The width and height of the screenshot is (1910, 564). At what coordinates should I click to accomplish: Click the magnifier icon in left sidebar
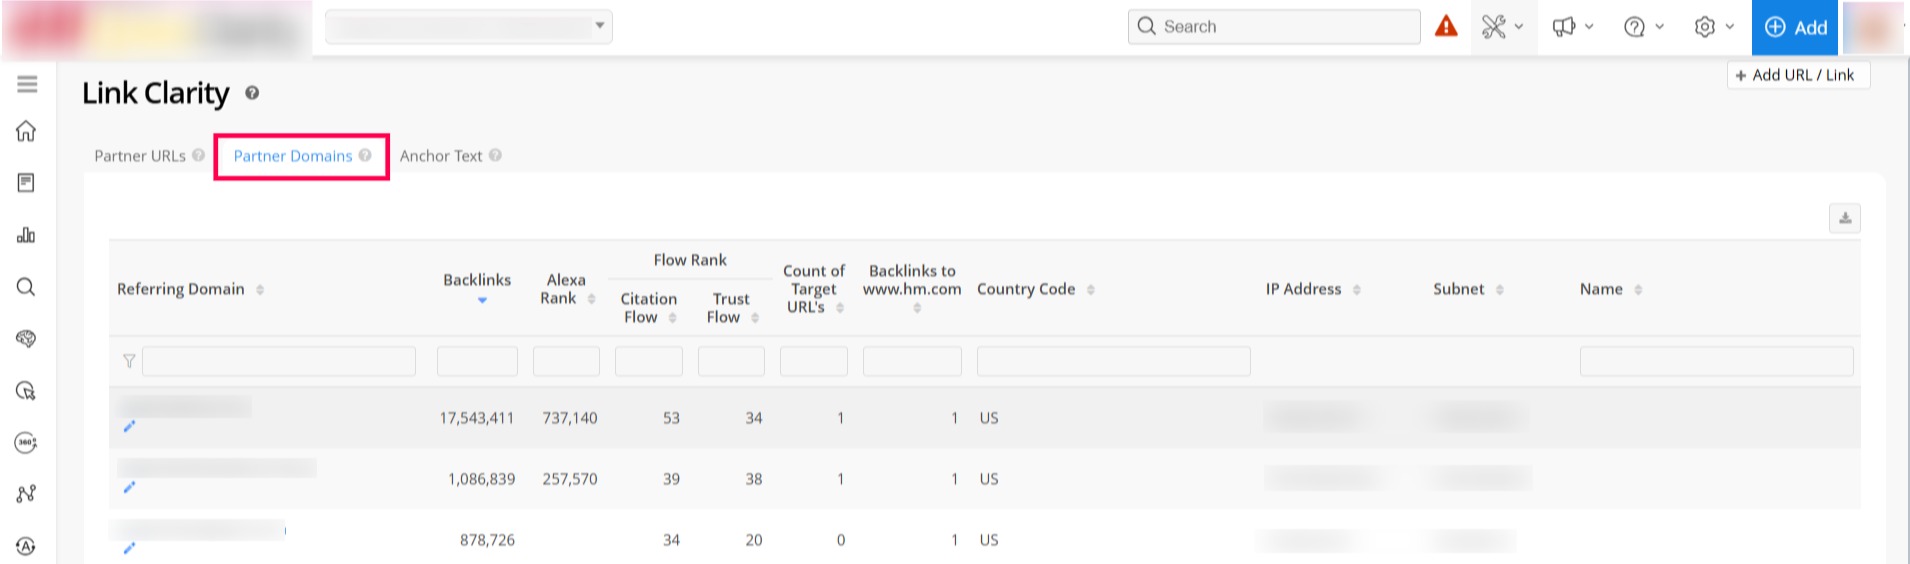click(27, 288)
